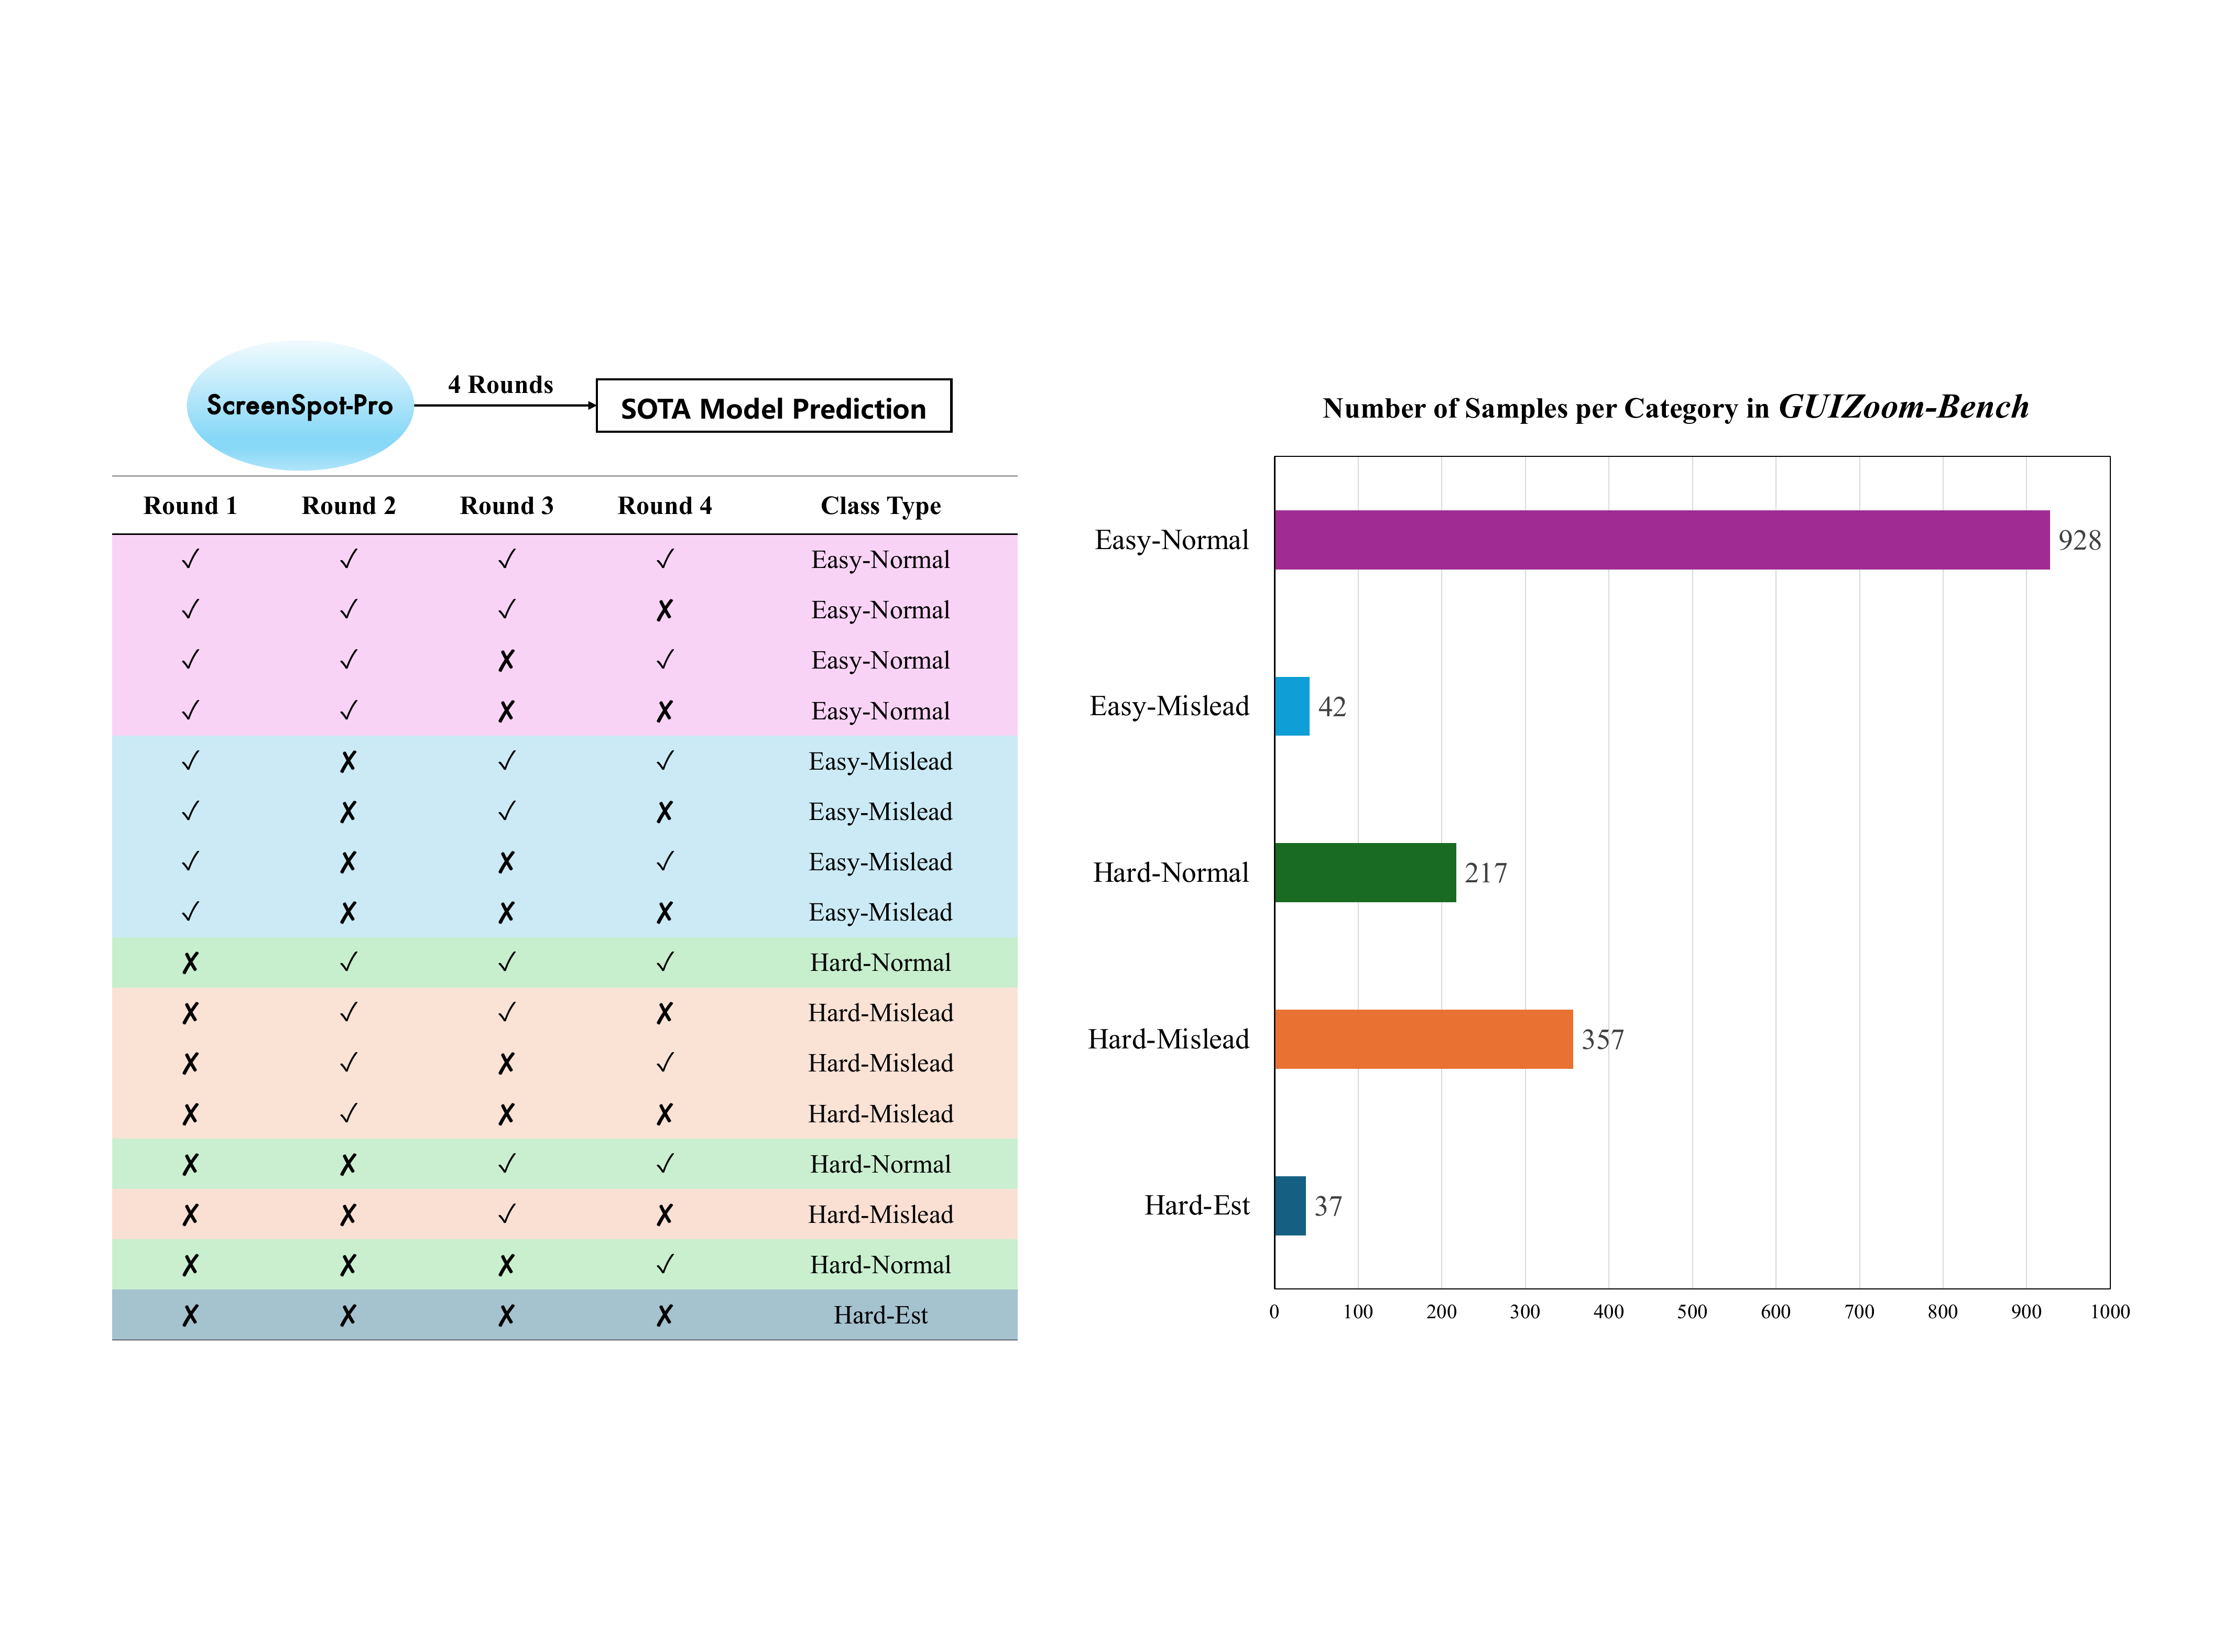This screenshot has width=2223, height=1652.
Task: Click the purple Easy-Normal bar
Action: point(1661,540)
